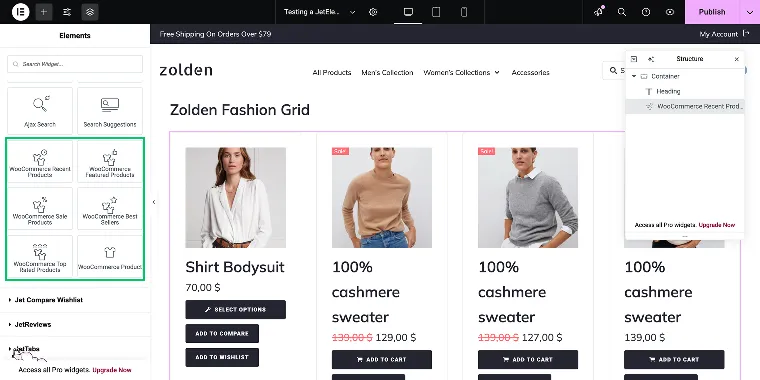Add the 129,00 $ cashmere sweater to cart
This screenshot has height=380, width=760.
click(x=382, y=360)
